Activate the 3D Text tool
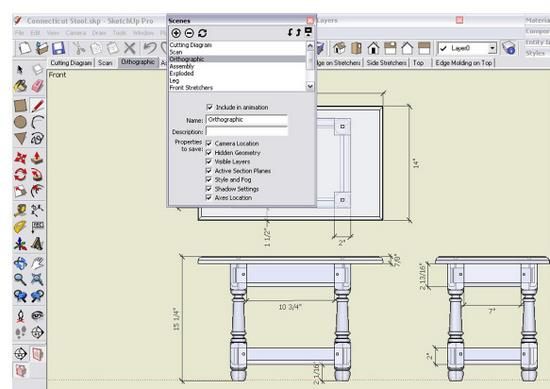The width and height of the screenshot is (550, 389). point(37,243)
